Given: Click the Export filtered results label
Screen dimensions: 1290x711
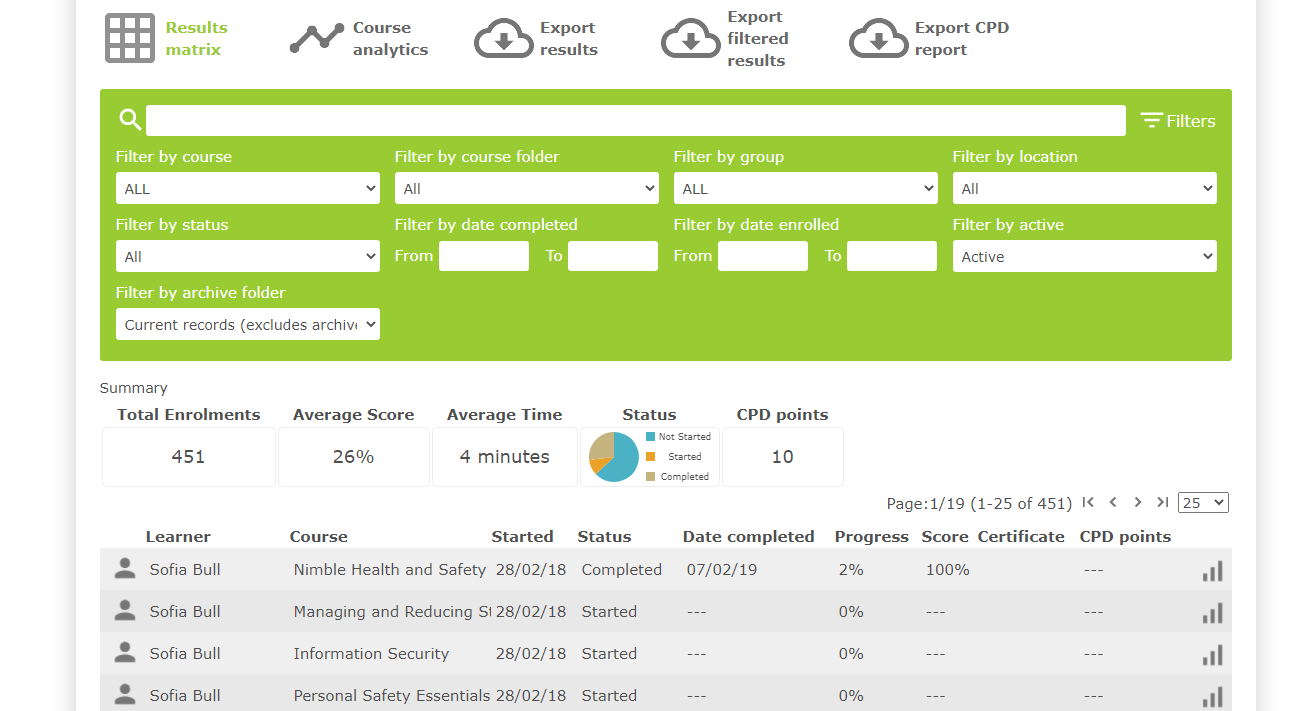Looking at the screenshot, I should tap(757, 39).
